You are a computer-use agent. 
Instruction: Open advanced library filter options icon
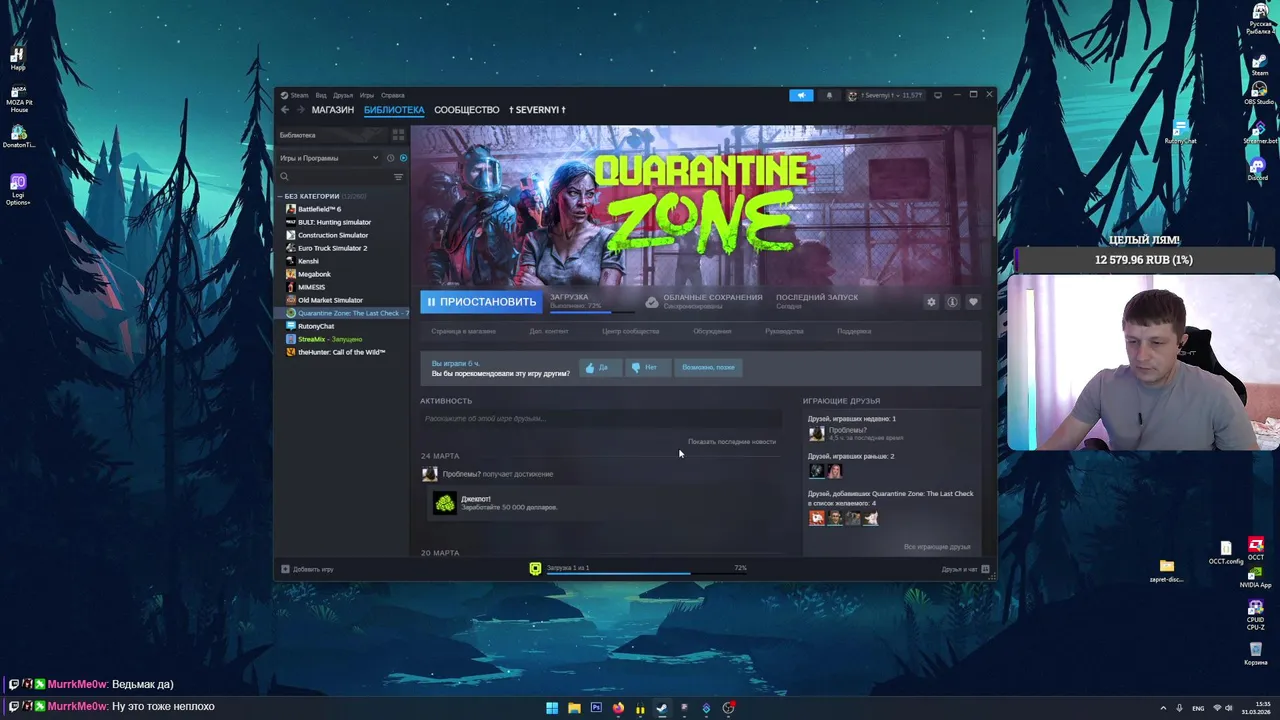pyautogui.click(x=398, y=177)
